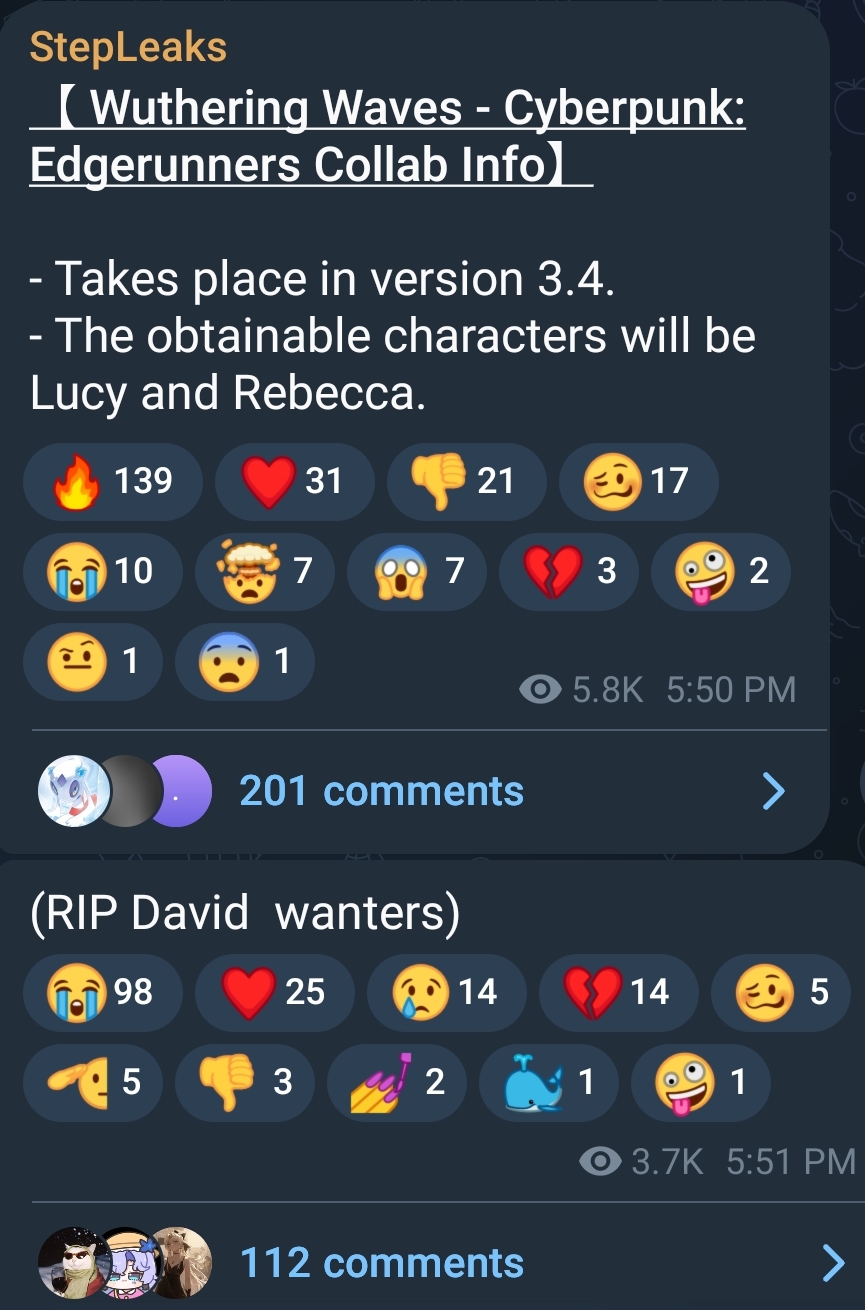Screen dimensions: 865x1310
Task: Expand comments via the second post chevron
Action: tap(833, 1263)
